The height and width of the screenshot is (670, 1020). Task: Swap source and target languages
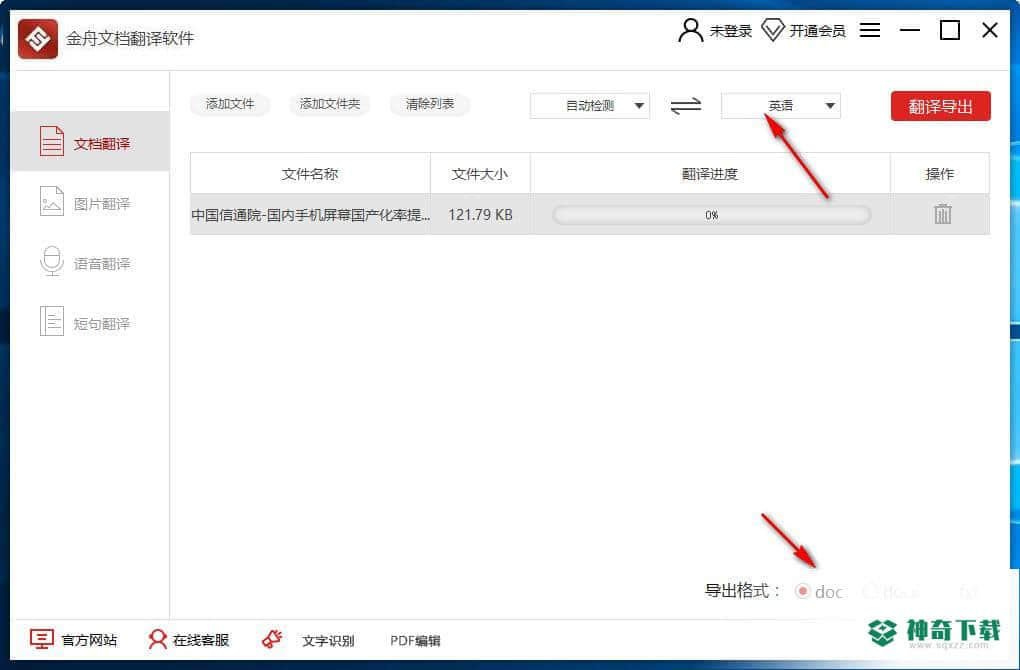(x=686, y=105)
